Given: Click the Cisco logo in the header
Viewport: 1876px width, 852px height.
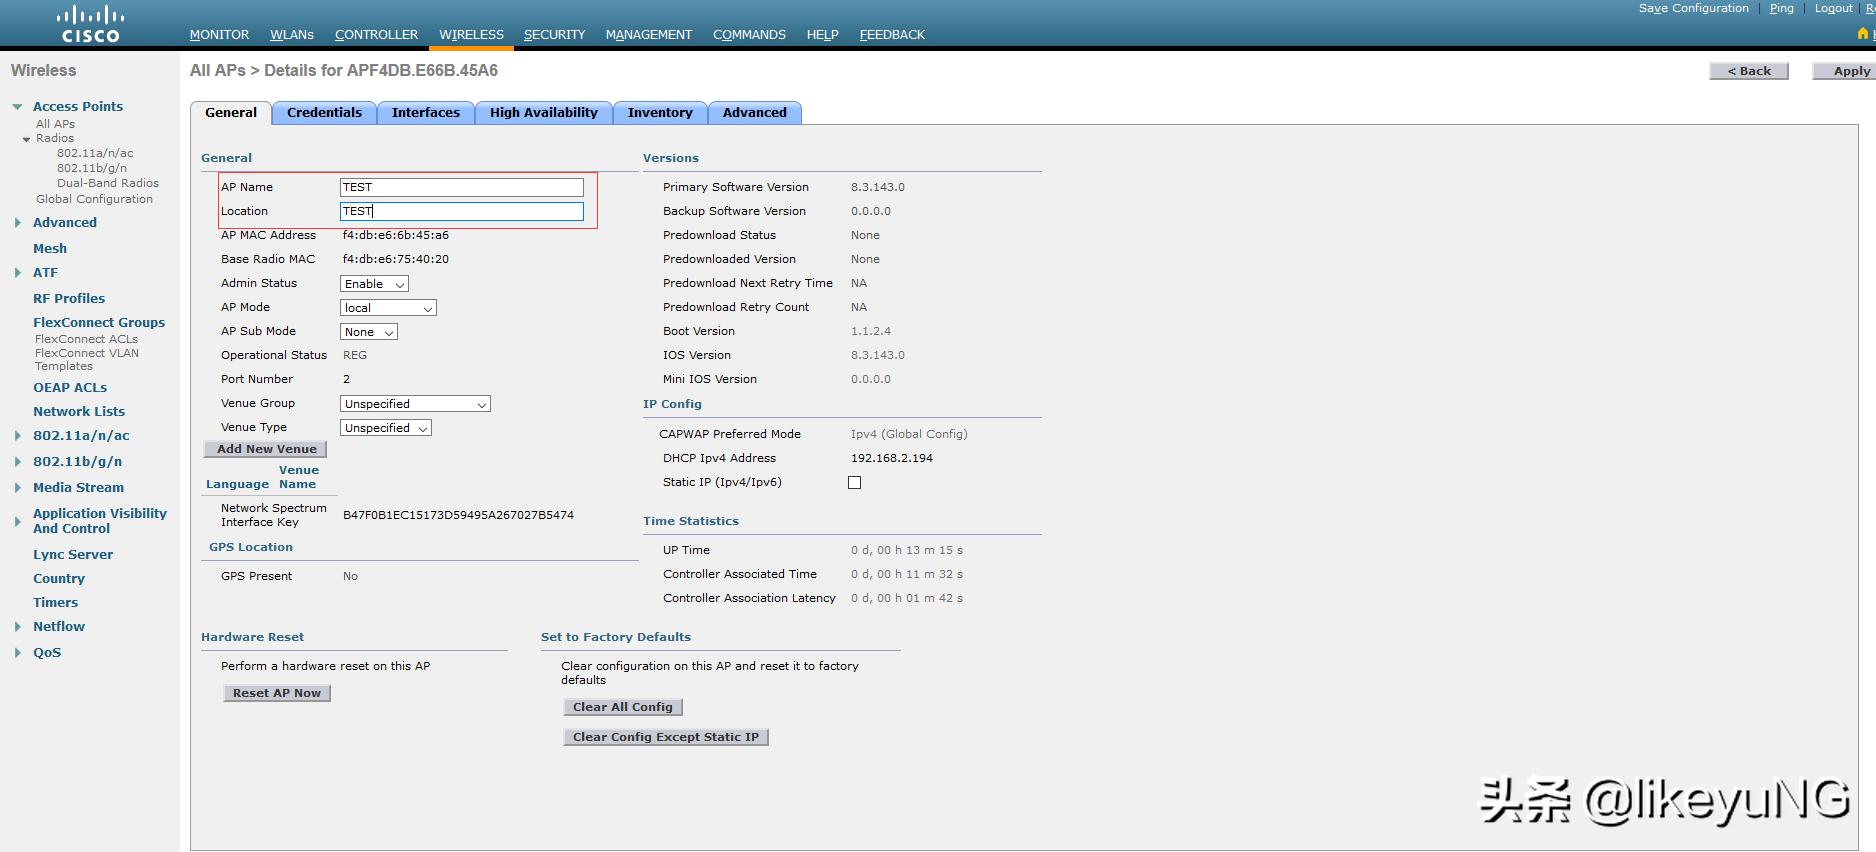Looking at the screenshot, I should [x=90, y=24].
